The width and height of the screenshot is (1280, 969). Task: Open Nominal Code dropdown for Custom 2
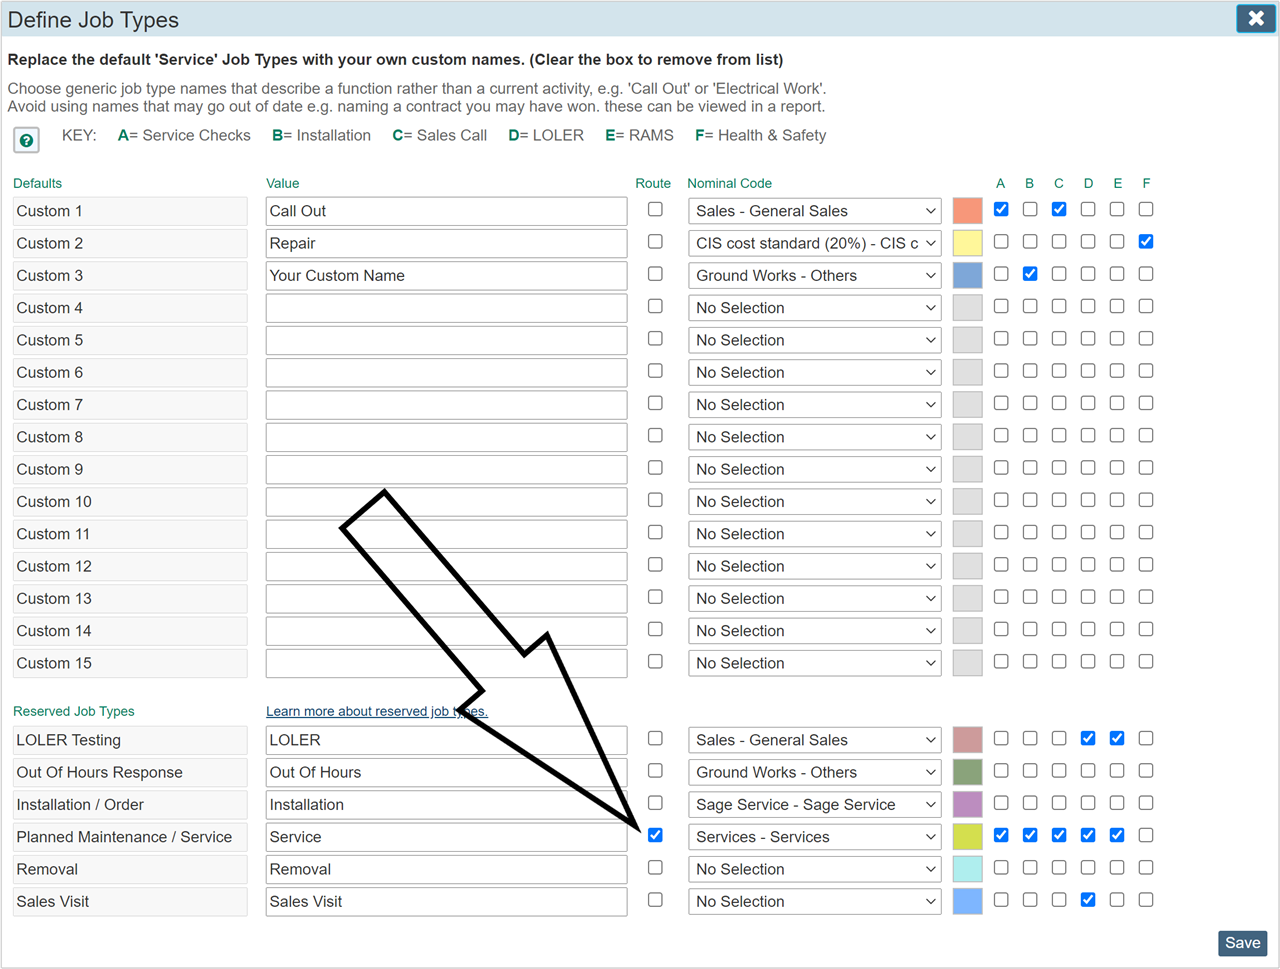point(814,243)
